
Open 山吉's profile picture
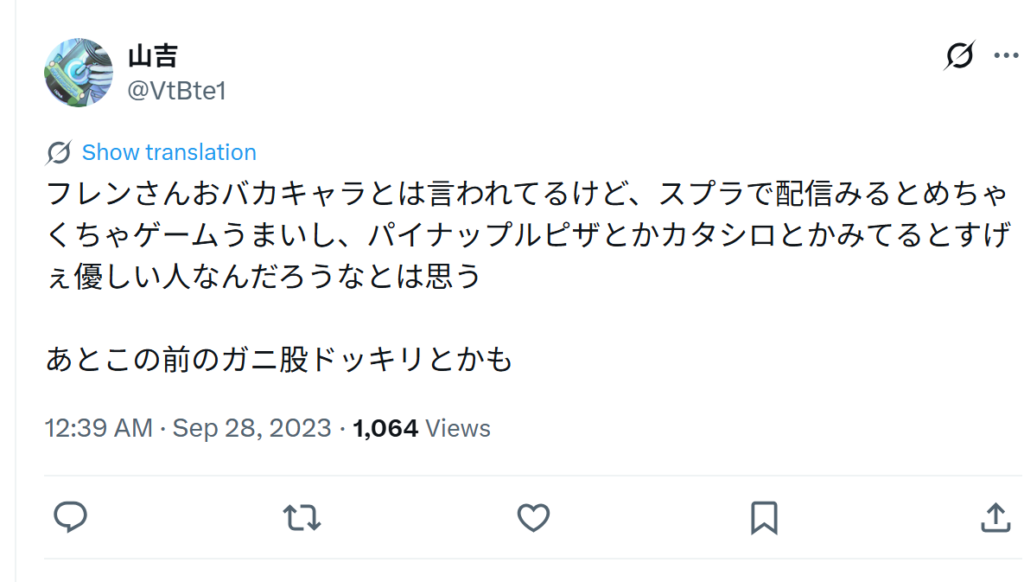(78, 73)
